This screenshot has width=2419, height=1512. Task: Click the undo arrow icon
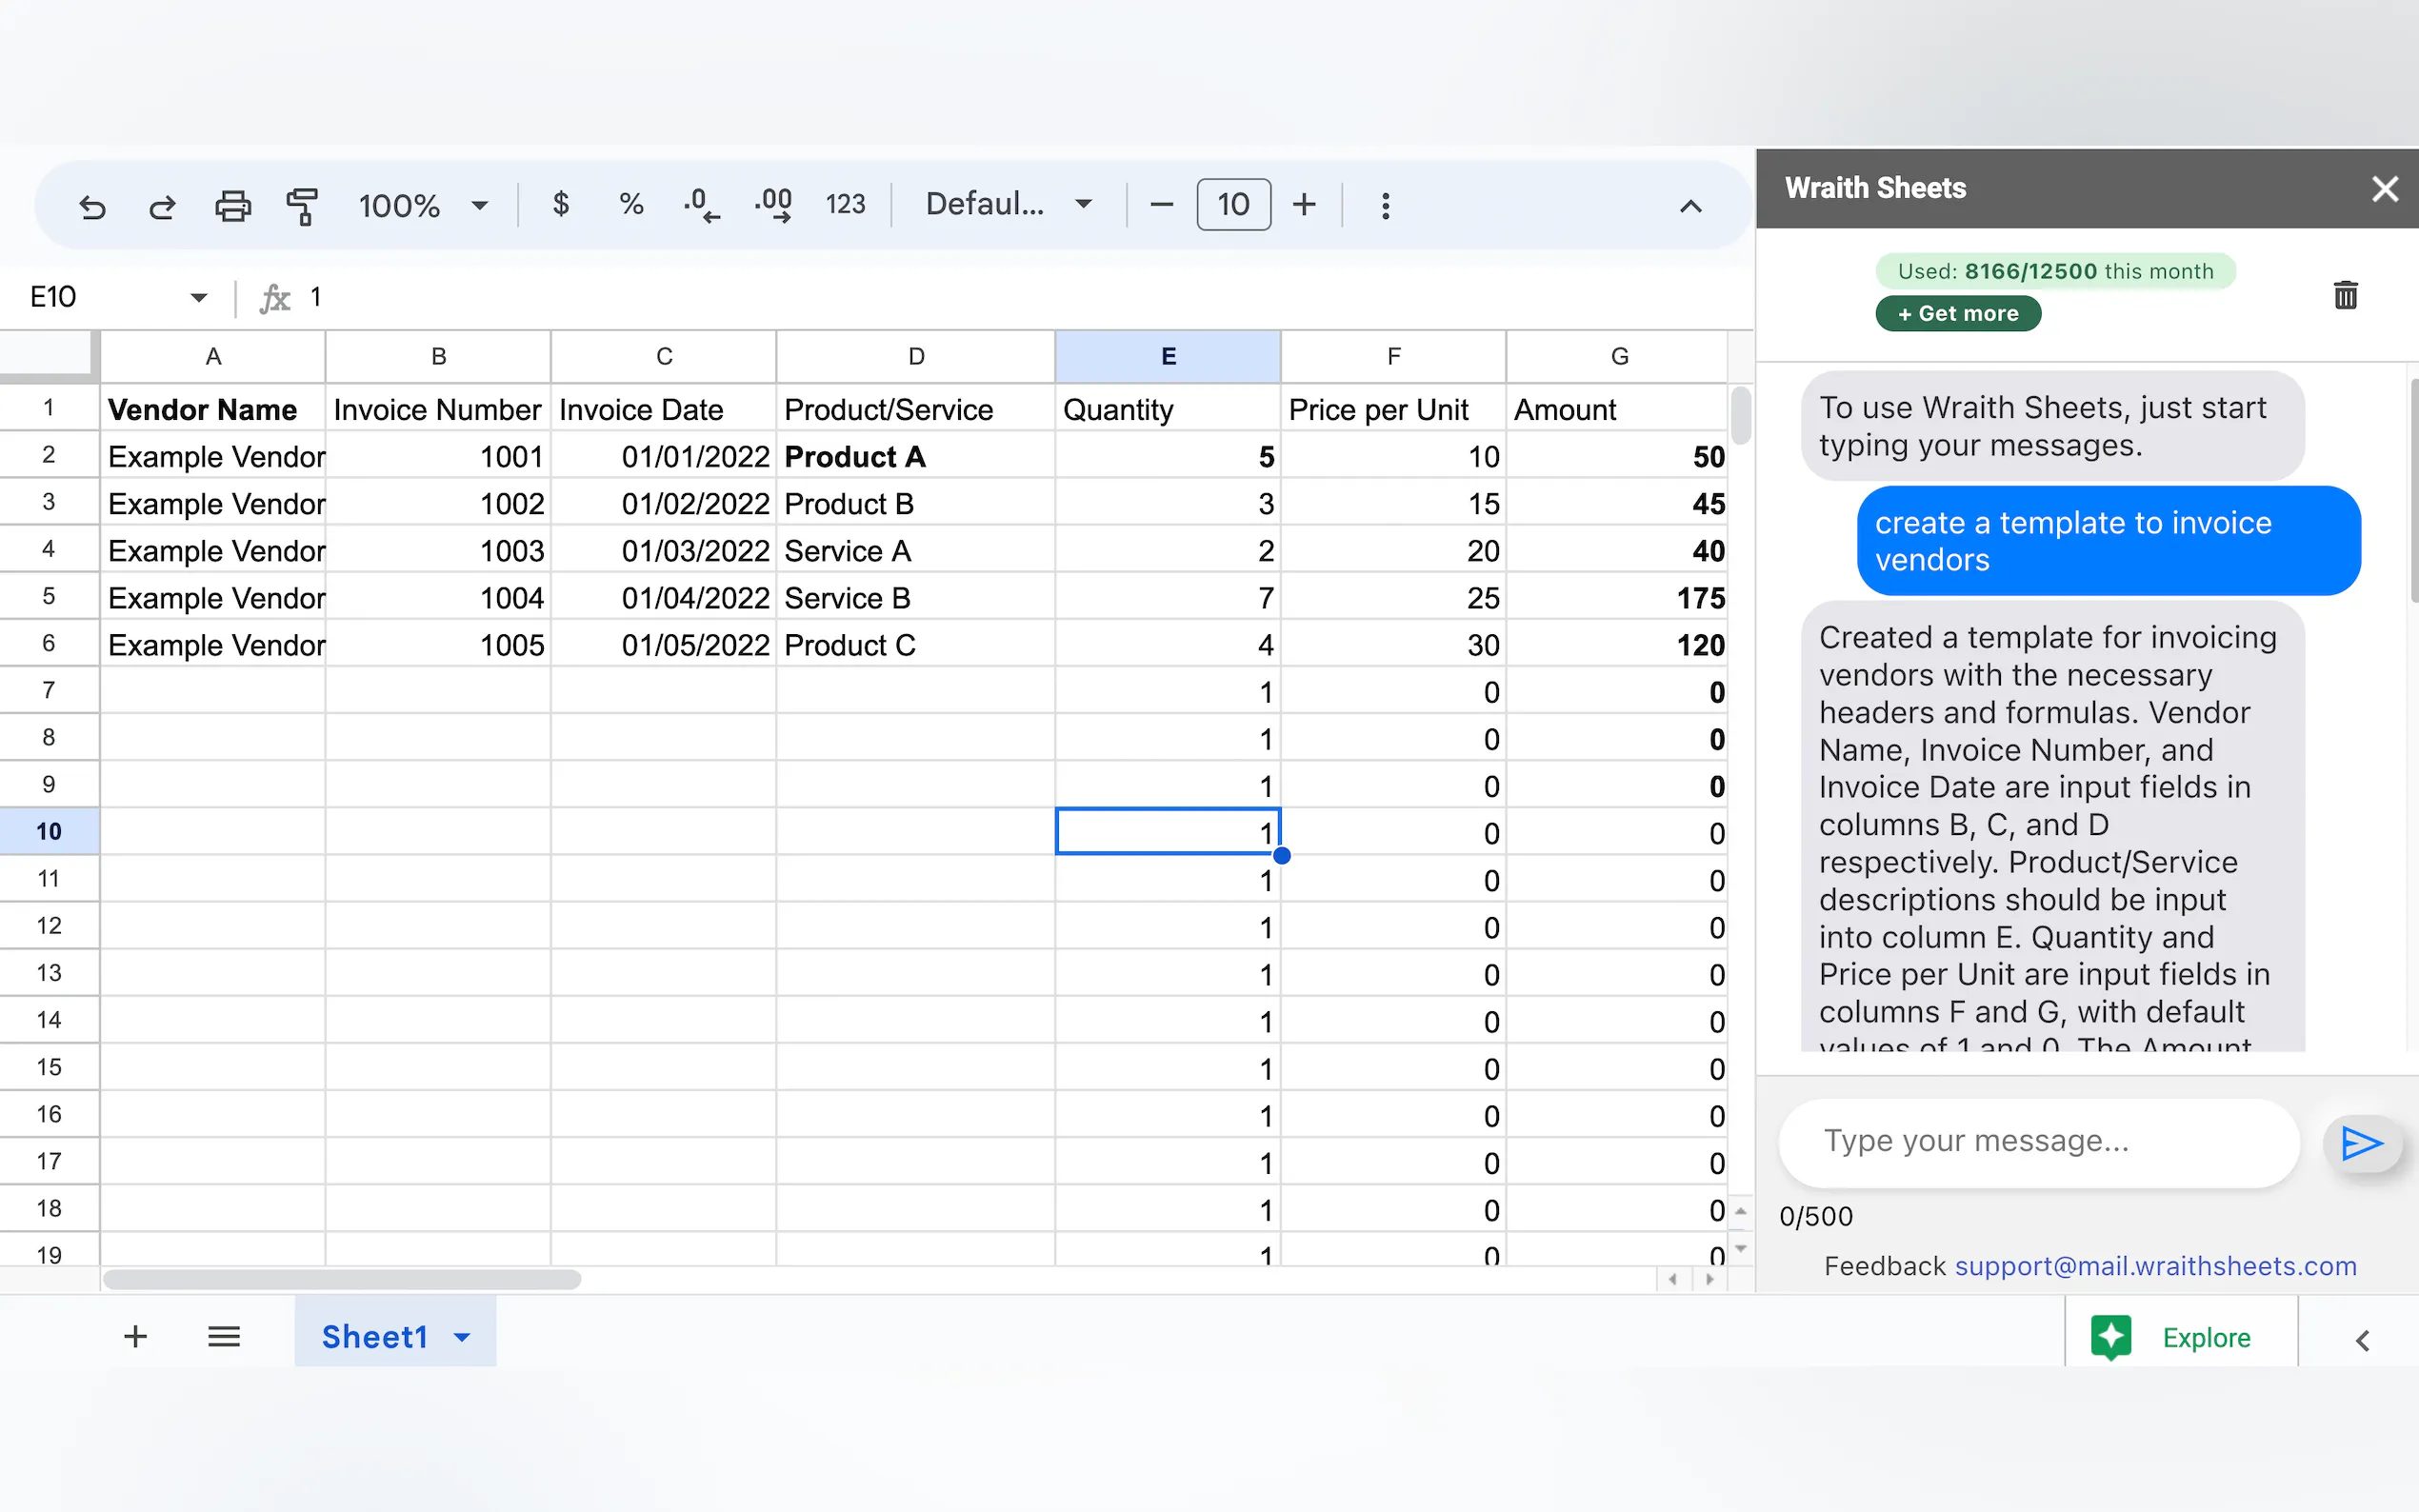pyautogui.click(x=92, y=207)
